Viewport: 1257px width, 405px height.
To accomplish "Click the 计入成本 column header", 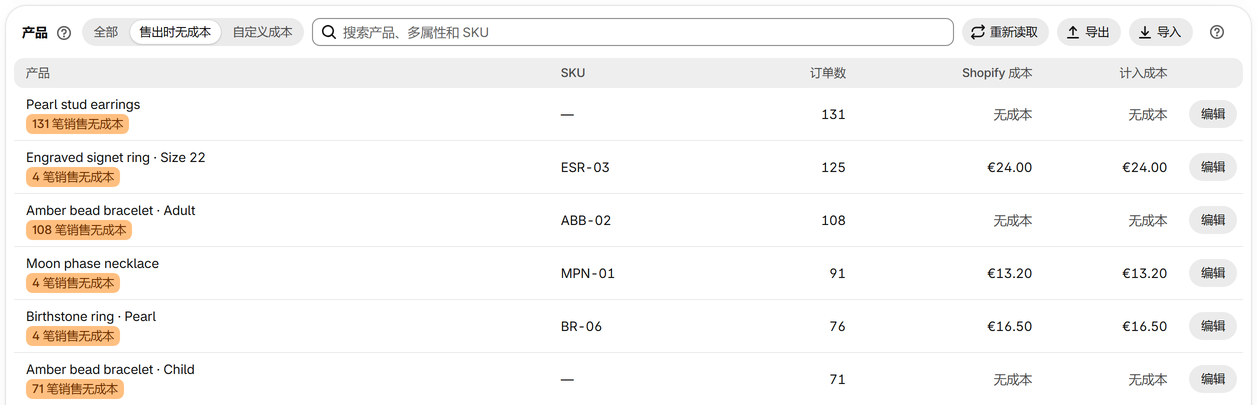I will [1143, 73].
